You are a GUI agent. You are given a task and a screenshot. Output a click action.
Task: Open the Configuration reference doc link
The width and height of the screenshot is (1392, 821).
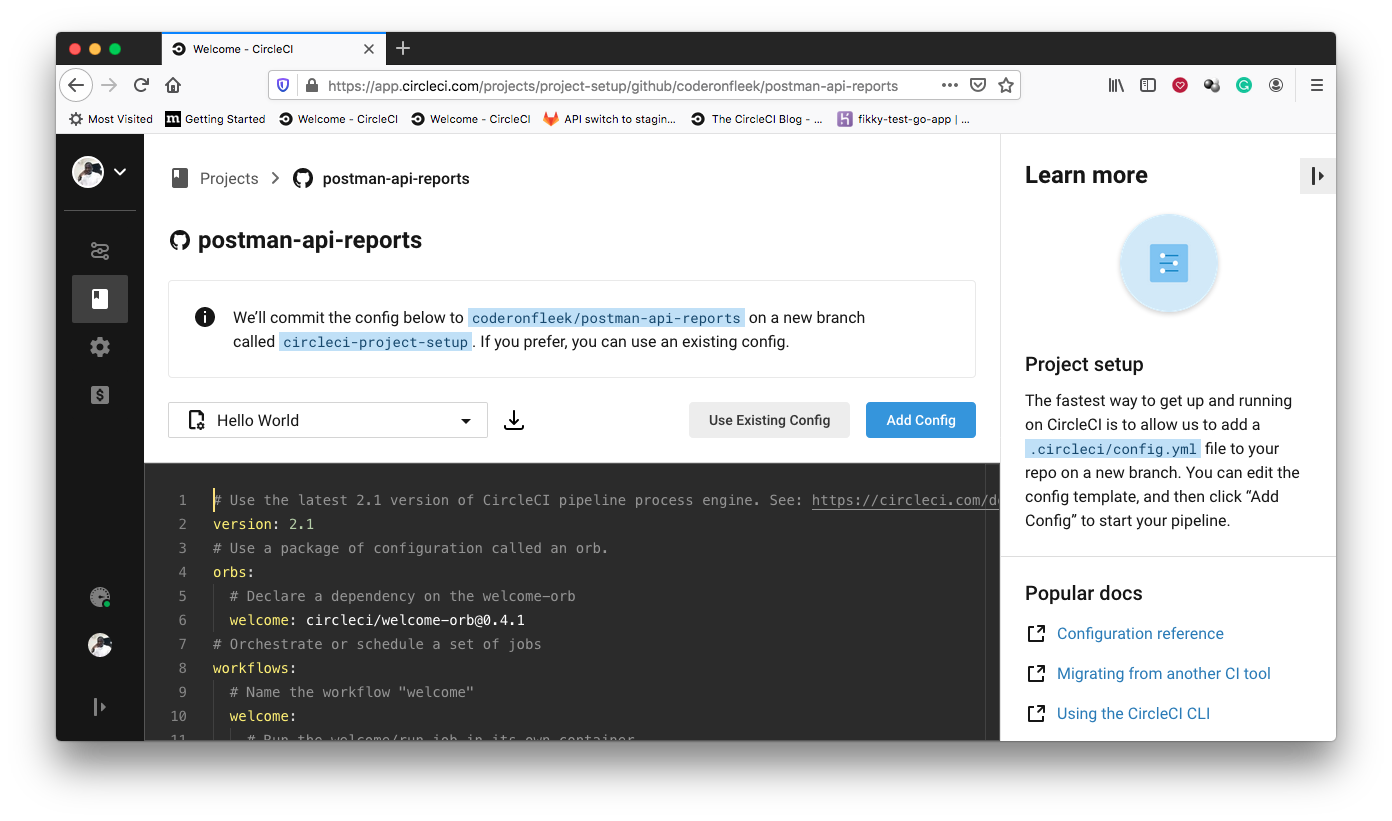point(1140,633)
